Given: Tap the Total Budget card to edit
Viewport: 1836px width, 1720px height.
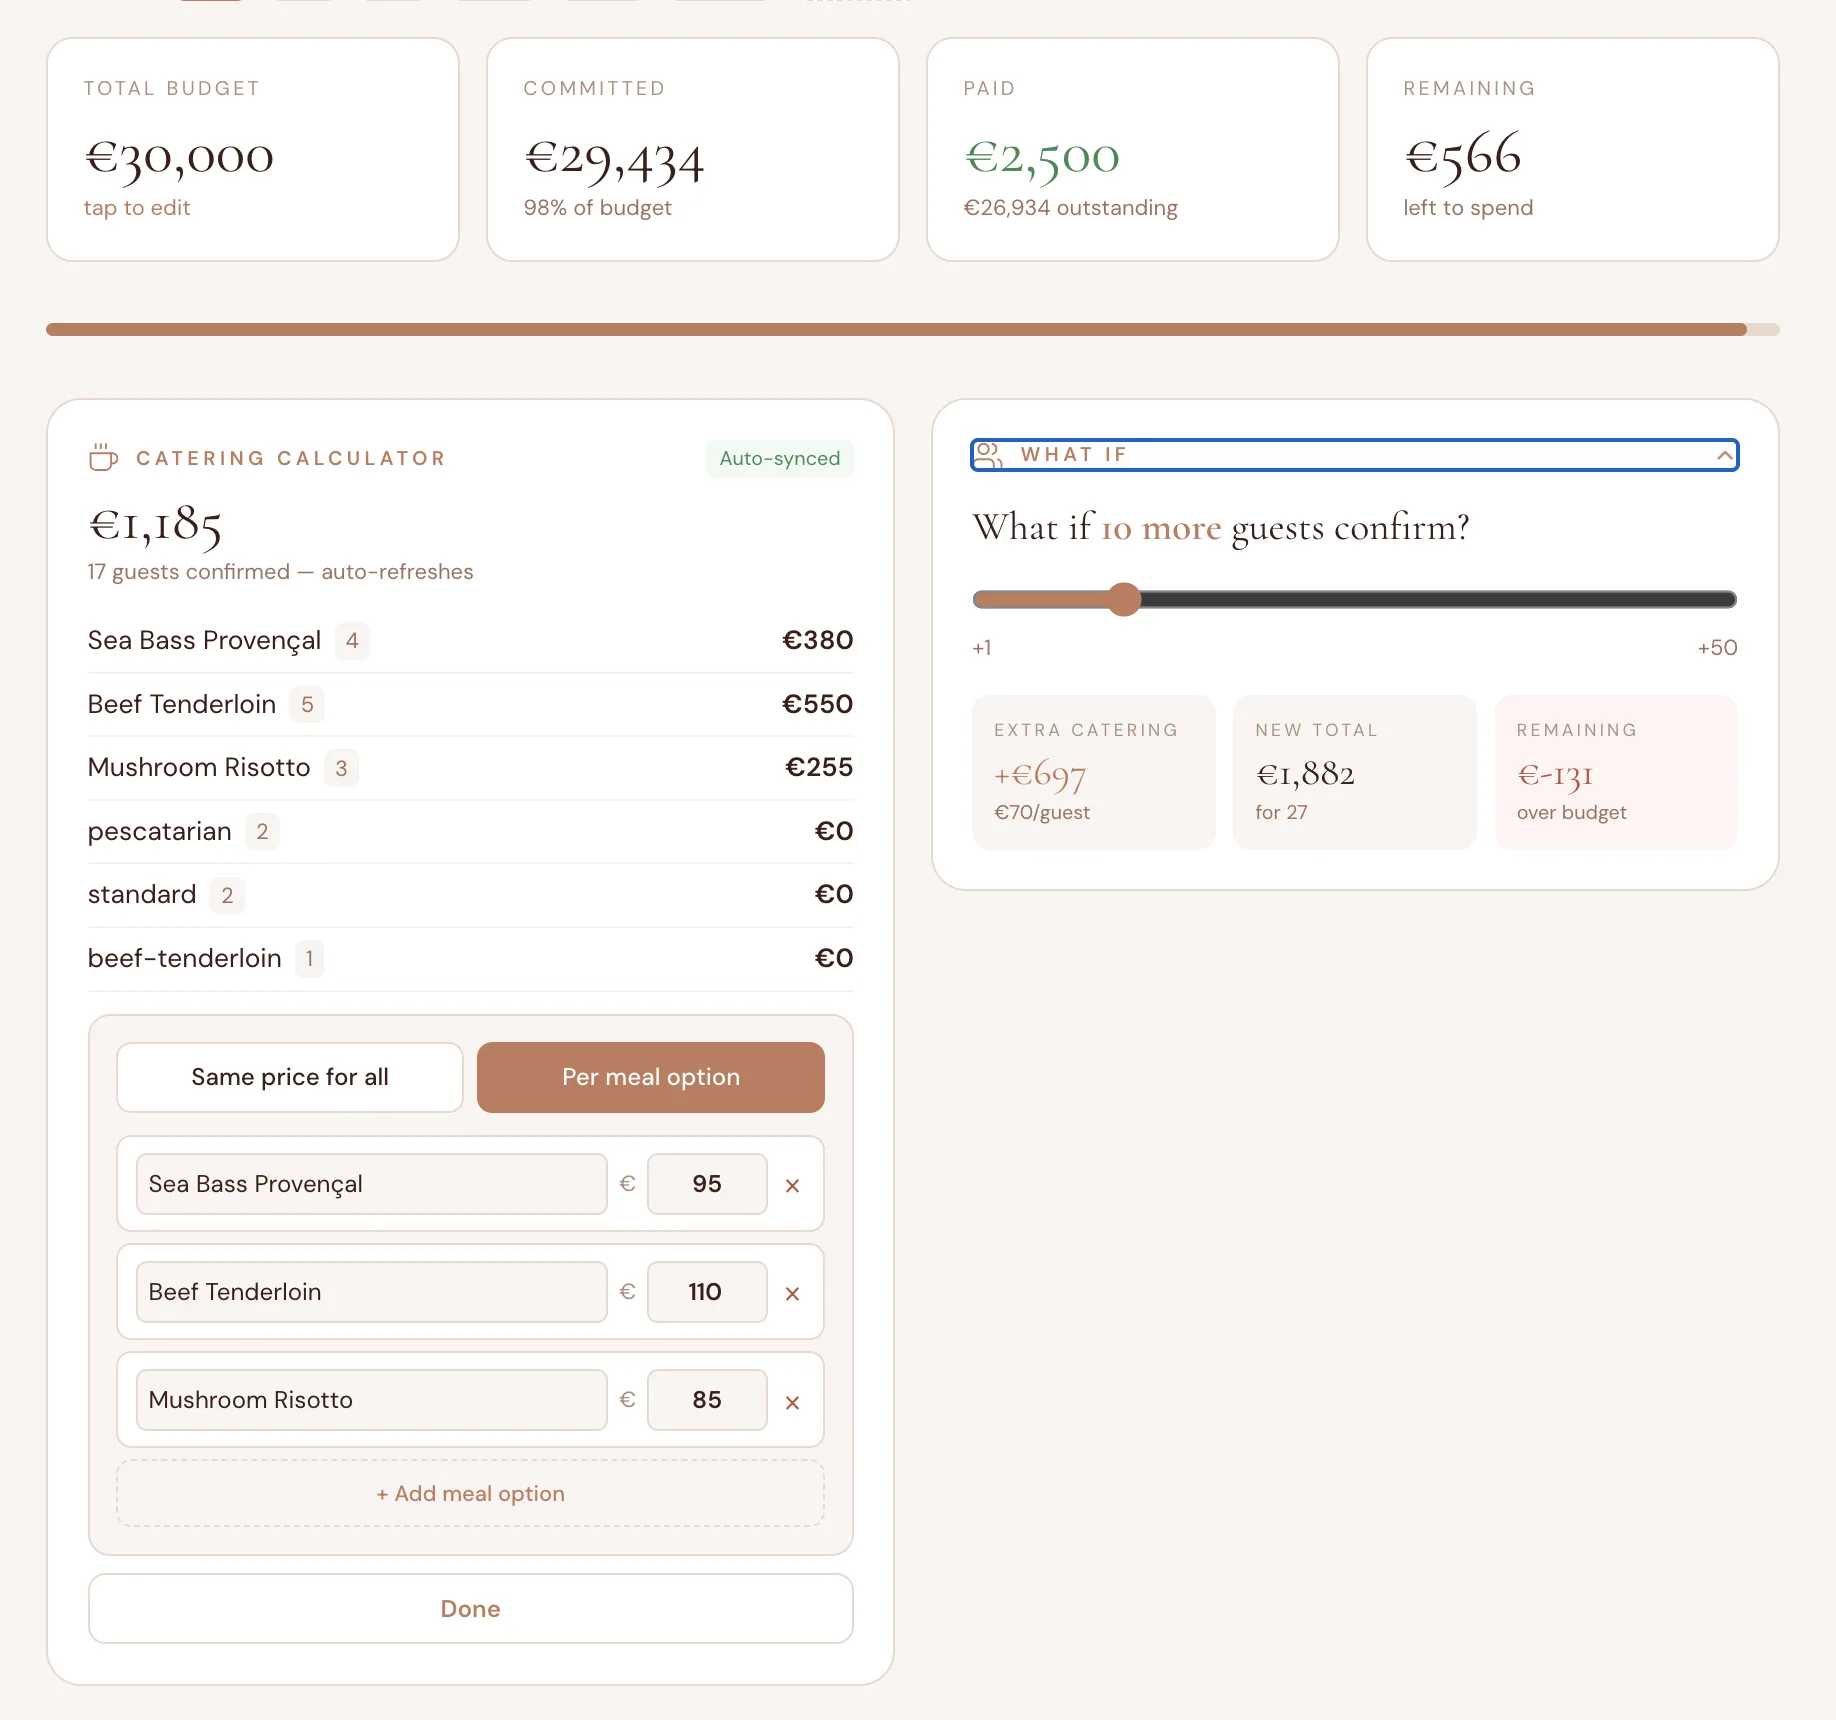Looking at the screenshot, I should coord(253,150).
